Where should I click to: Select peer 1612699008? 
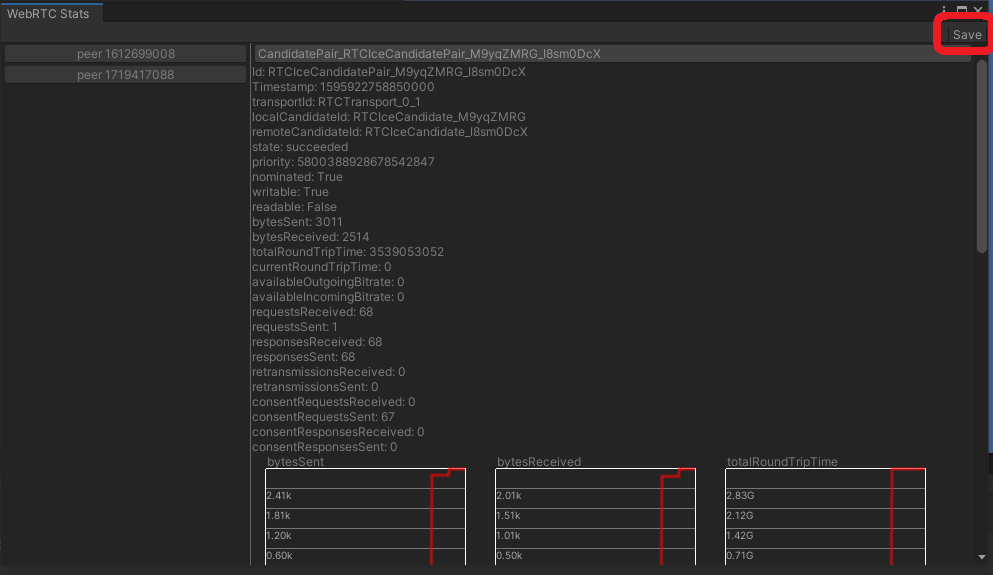(x=125, y=54)
